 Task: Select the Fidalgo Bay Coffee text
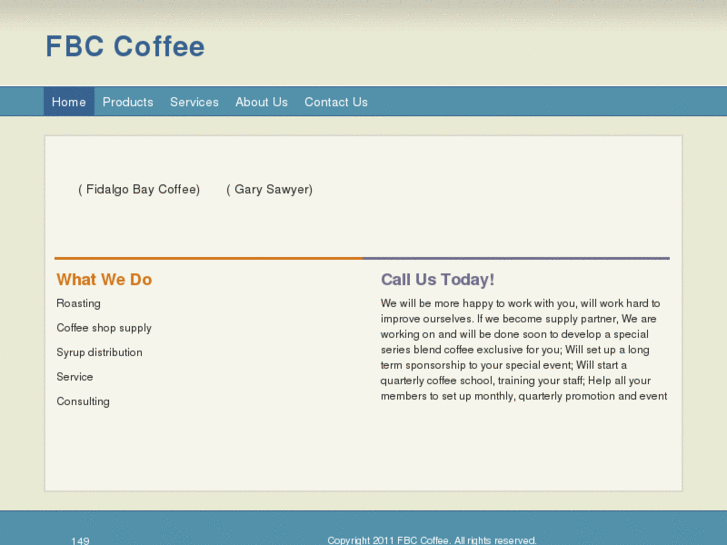tap(139, 189)
